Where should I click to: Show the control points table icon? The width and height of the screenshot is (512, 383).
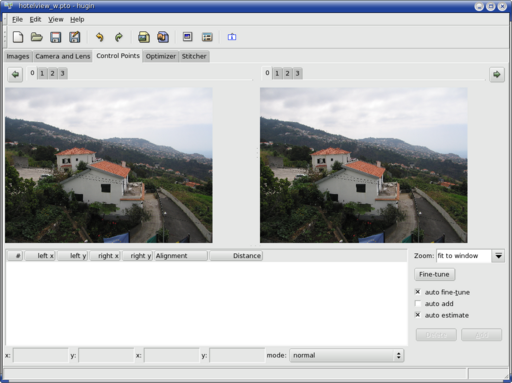[207, 37]
